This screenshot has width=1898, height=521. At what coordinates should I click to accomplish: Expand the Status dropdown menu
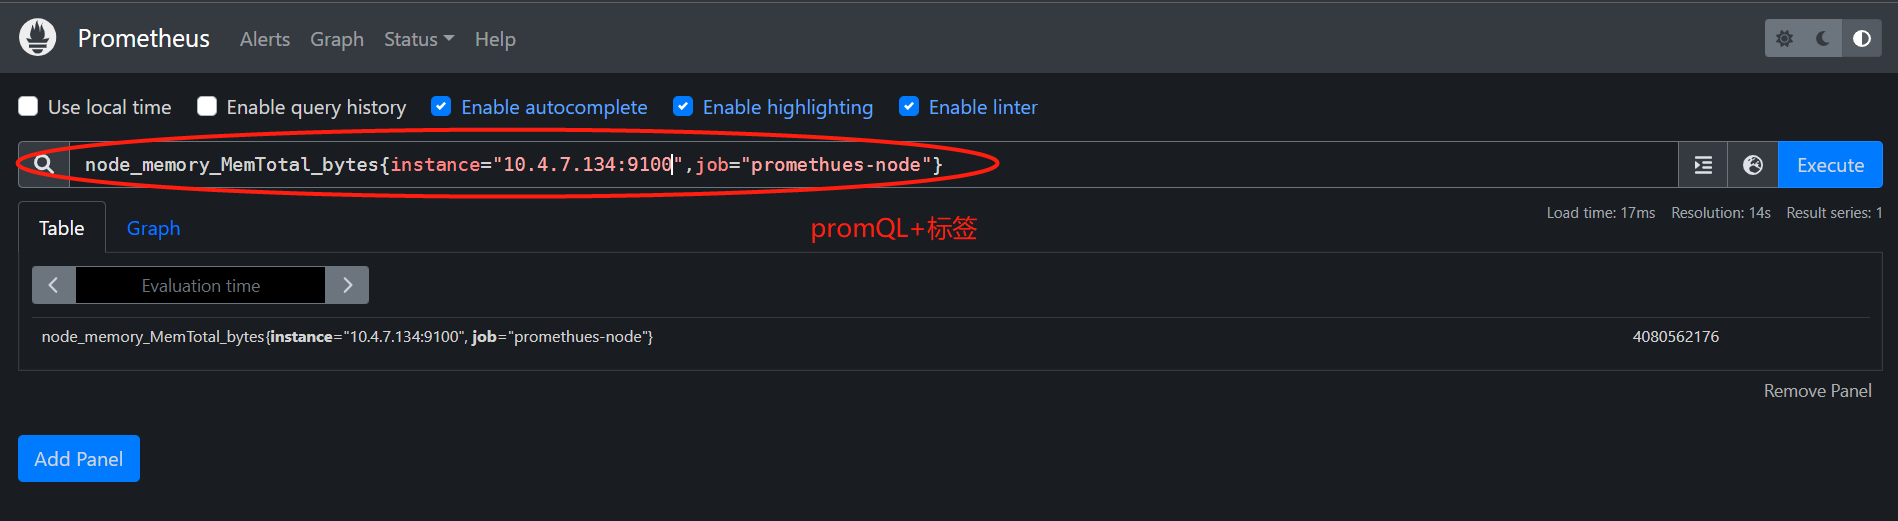[x=419, y=39]
